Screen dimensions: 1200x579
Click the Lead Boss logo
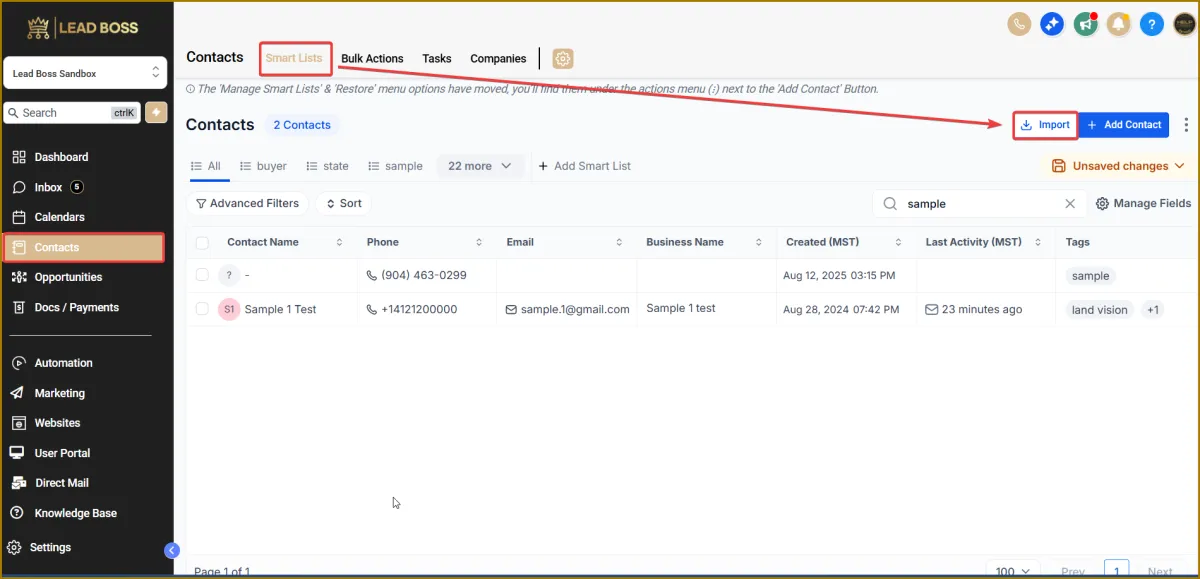pyautogui.click(x=84, y=27)
